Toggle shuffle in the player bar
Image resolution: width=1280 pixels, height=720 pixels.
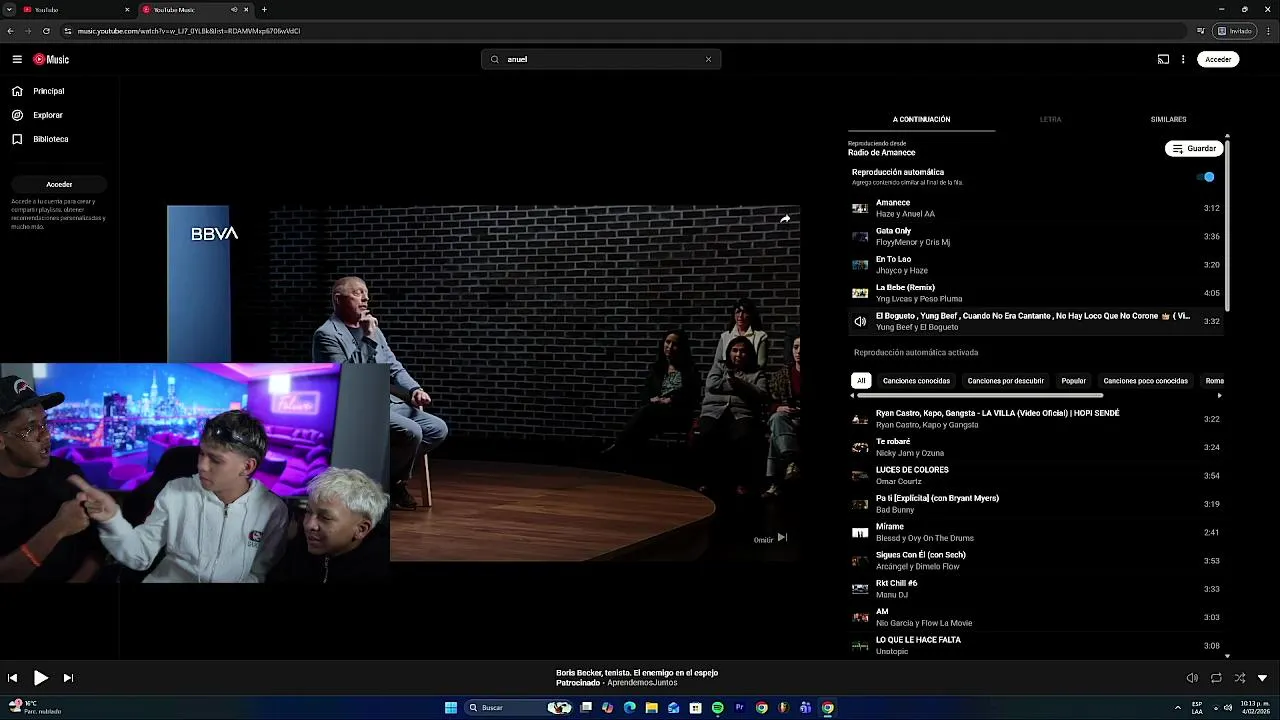pos(1240,678)
